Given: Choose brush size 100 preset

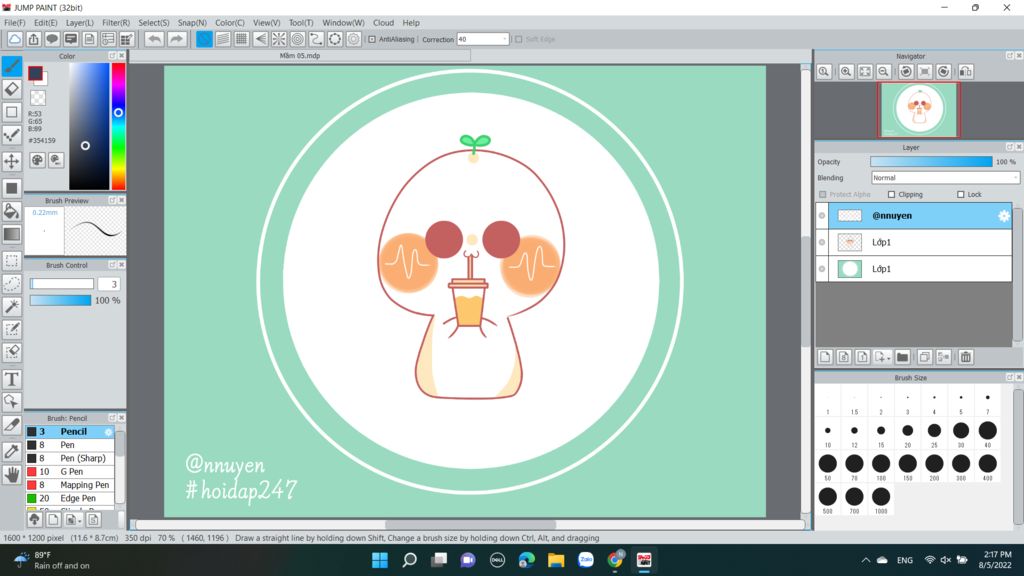Looking at the screenshot, I should pos(881,466).
